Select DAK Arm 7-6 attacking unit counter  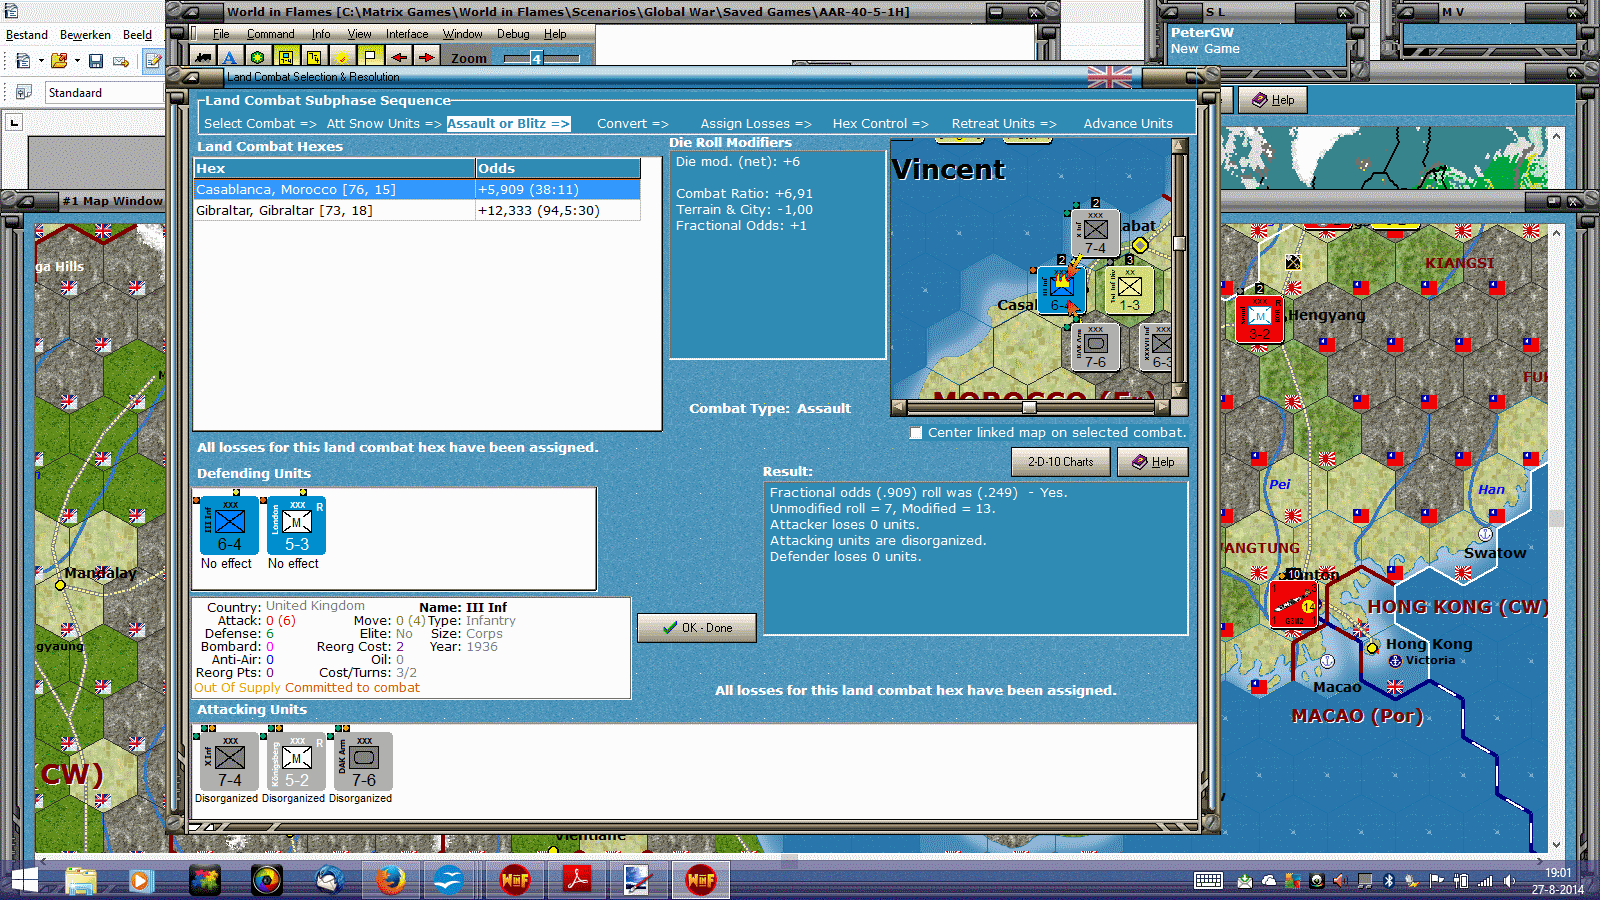click(363, 762)
